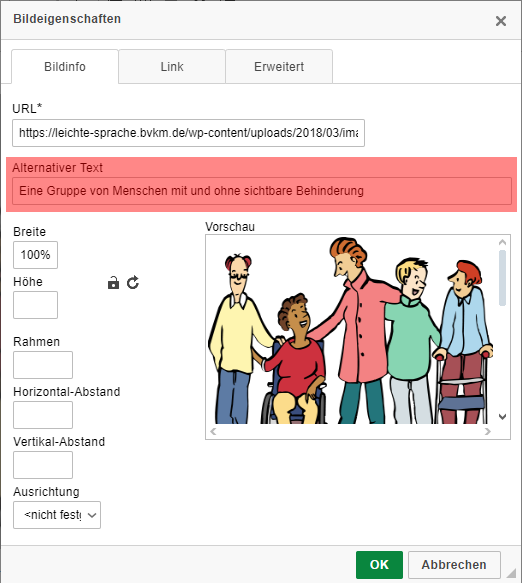The width and height of the screenshot is (522, 583).
Task: Select the Breite field showing 100%
Action: coord(35,255)
